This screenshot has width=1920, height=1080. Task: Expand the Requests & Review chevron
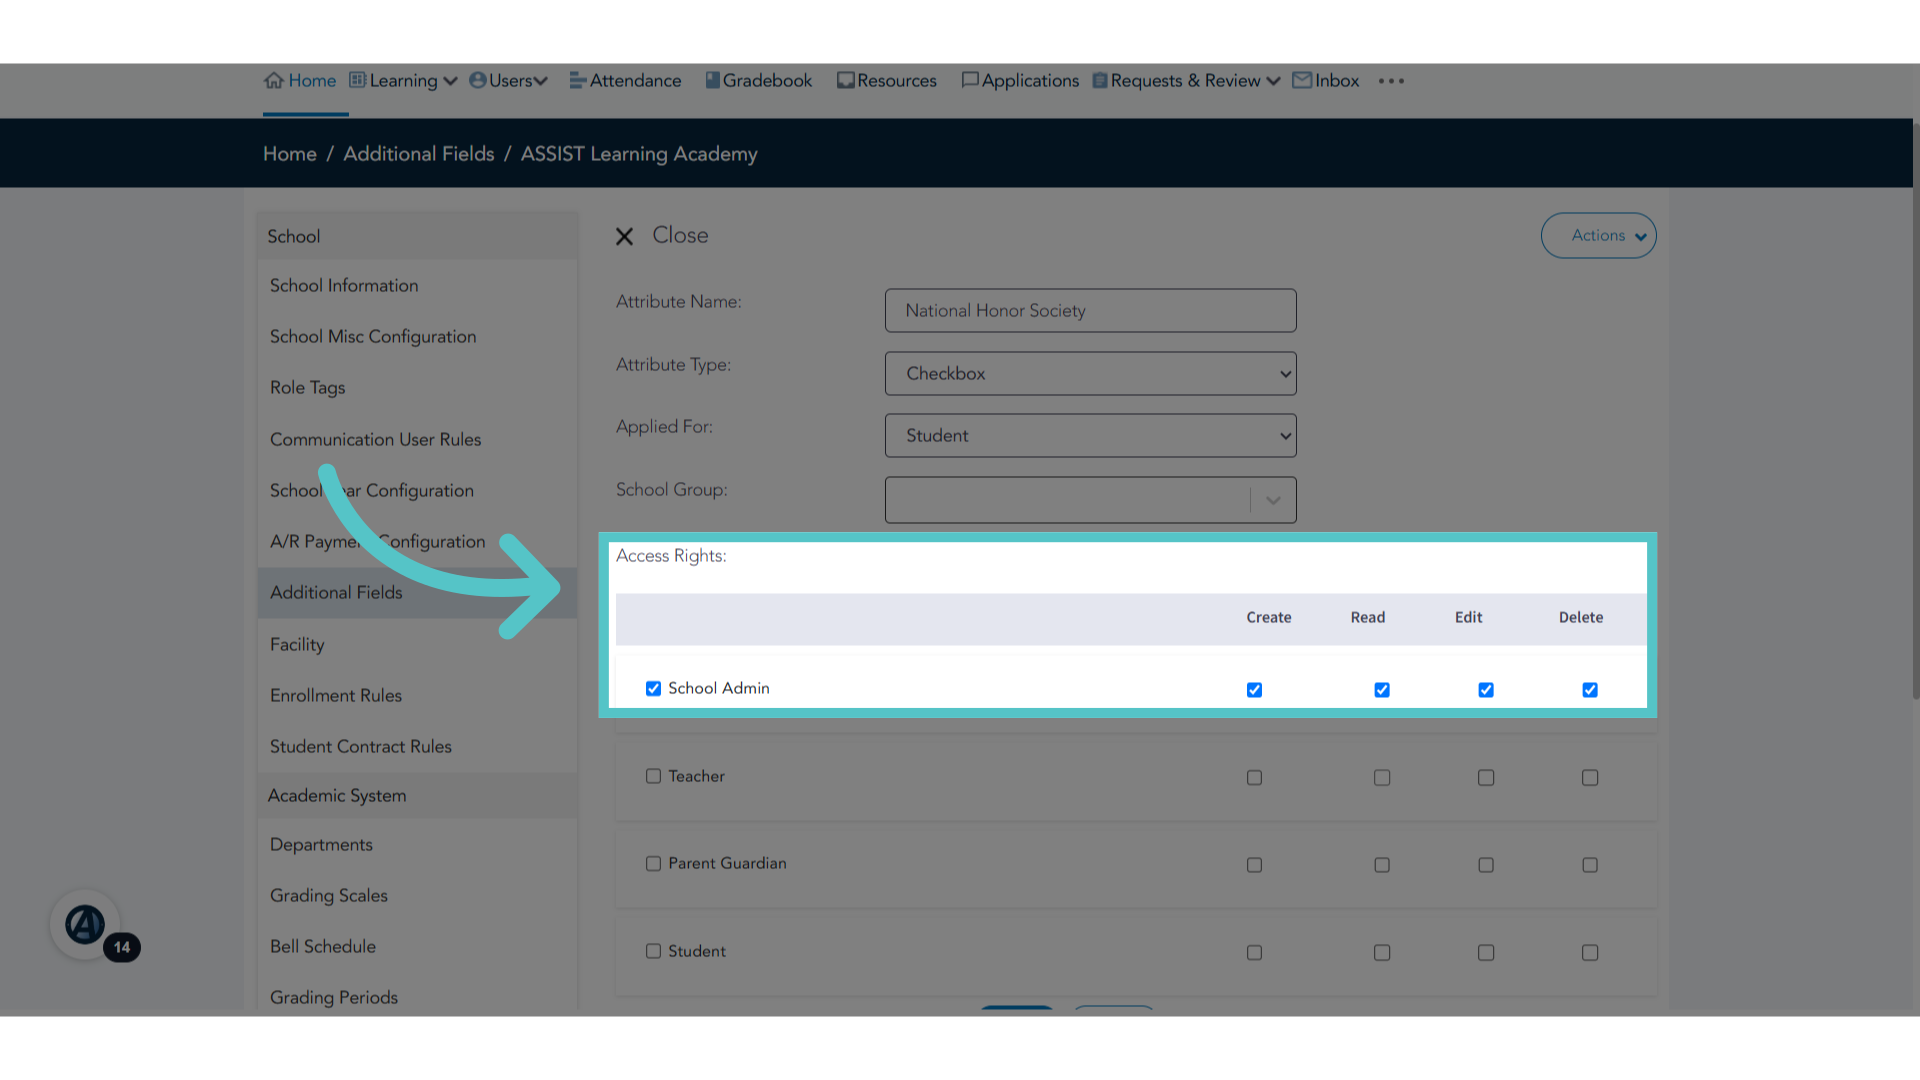click(x=1273, y=81)
